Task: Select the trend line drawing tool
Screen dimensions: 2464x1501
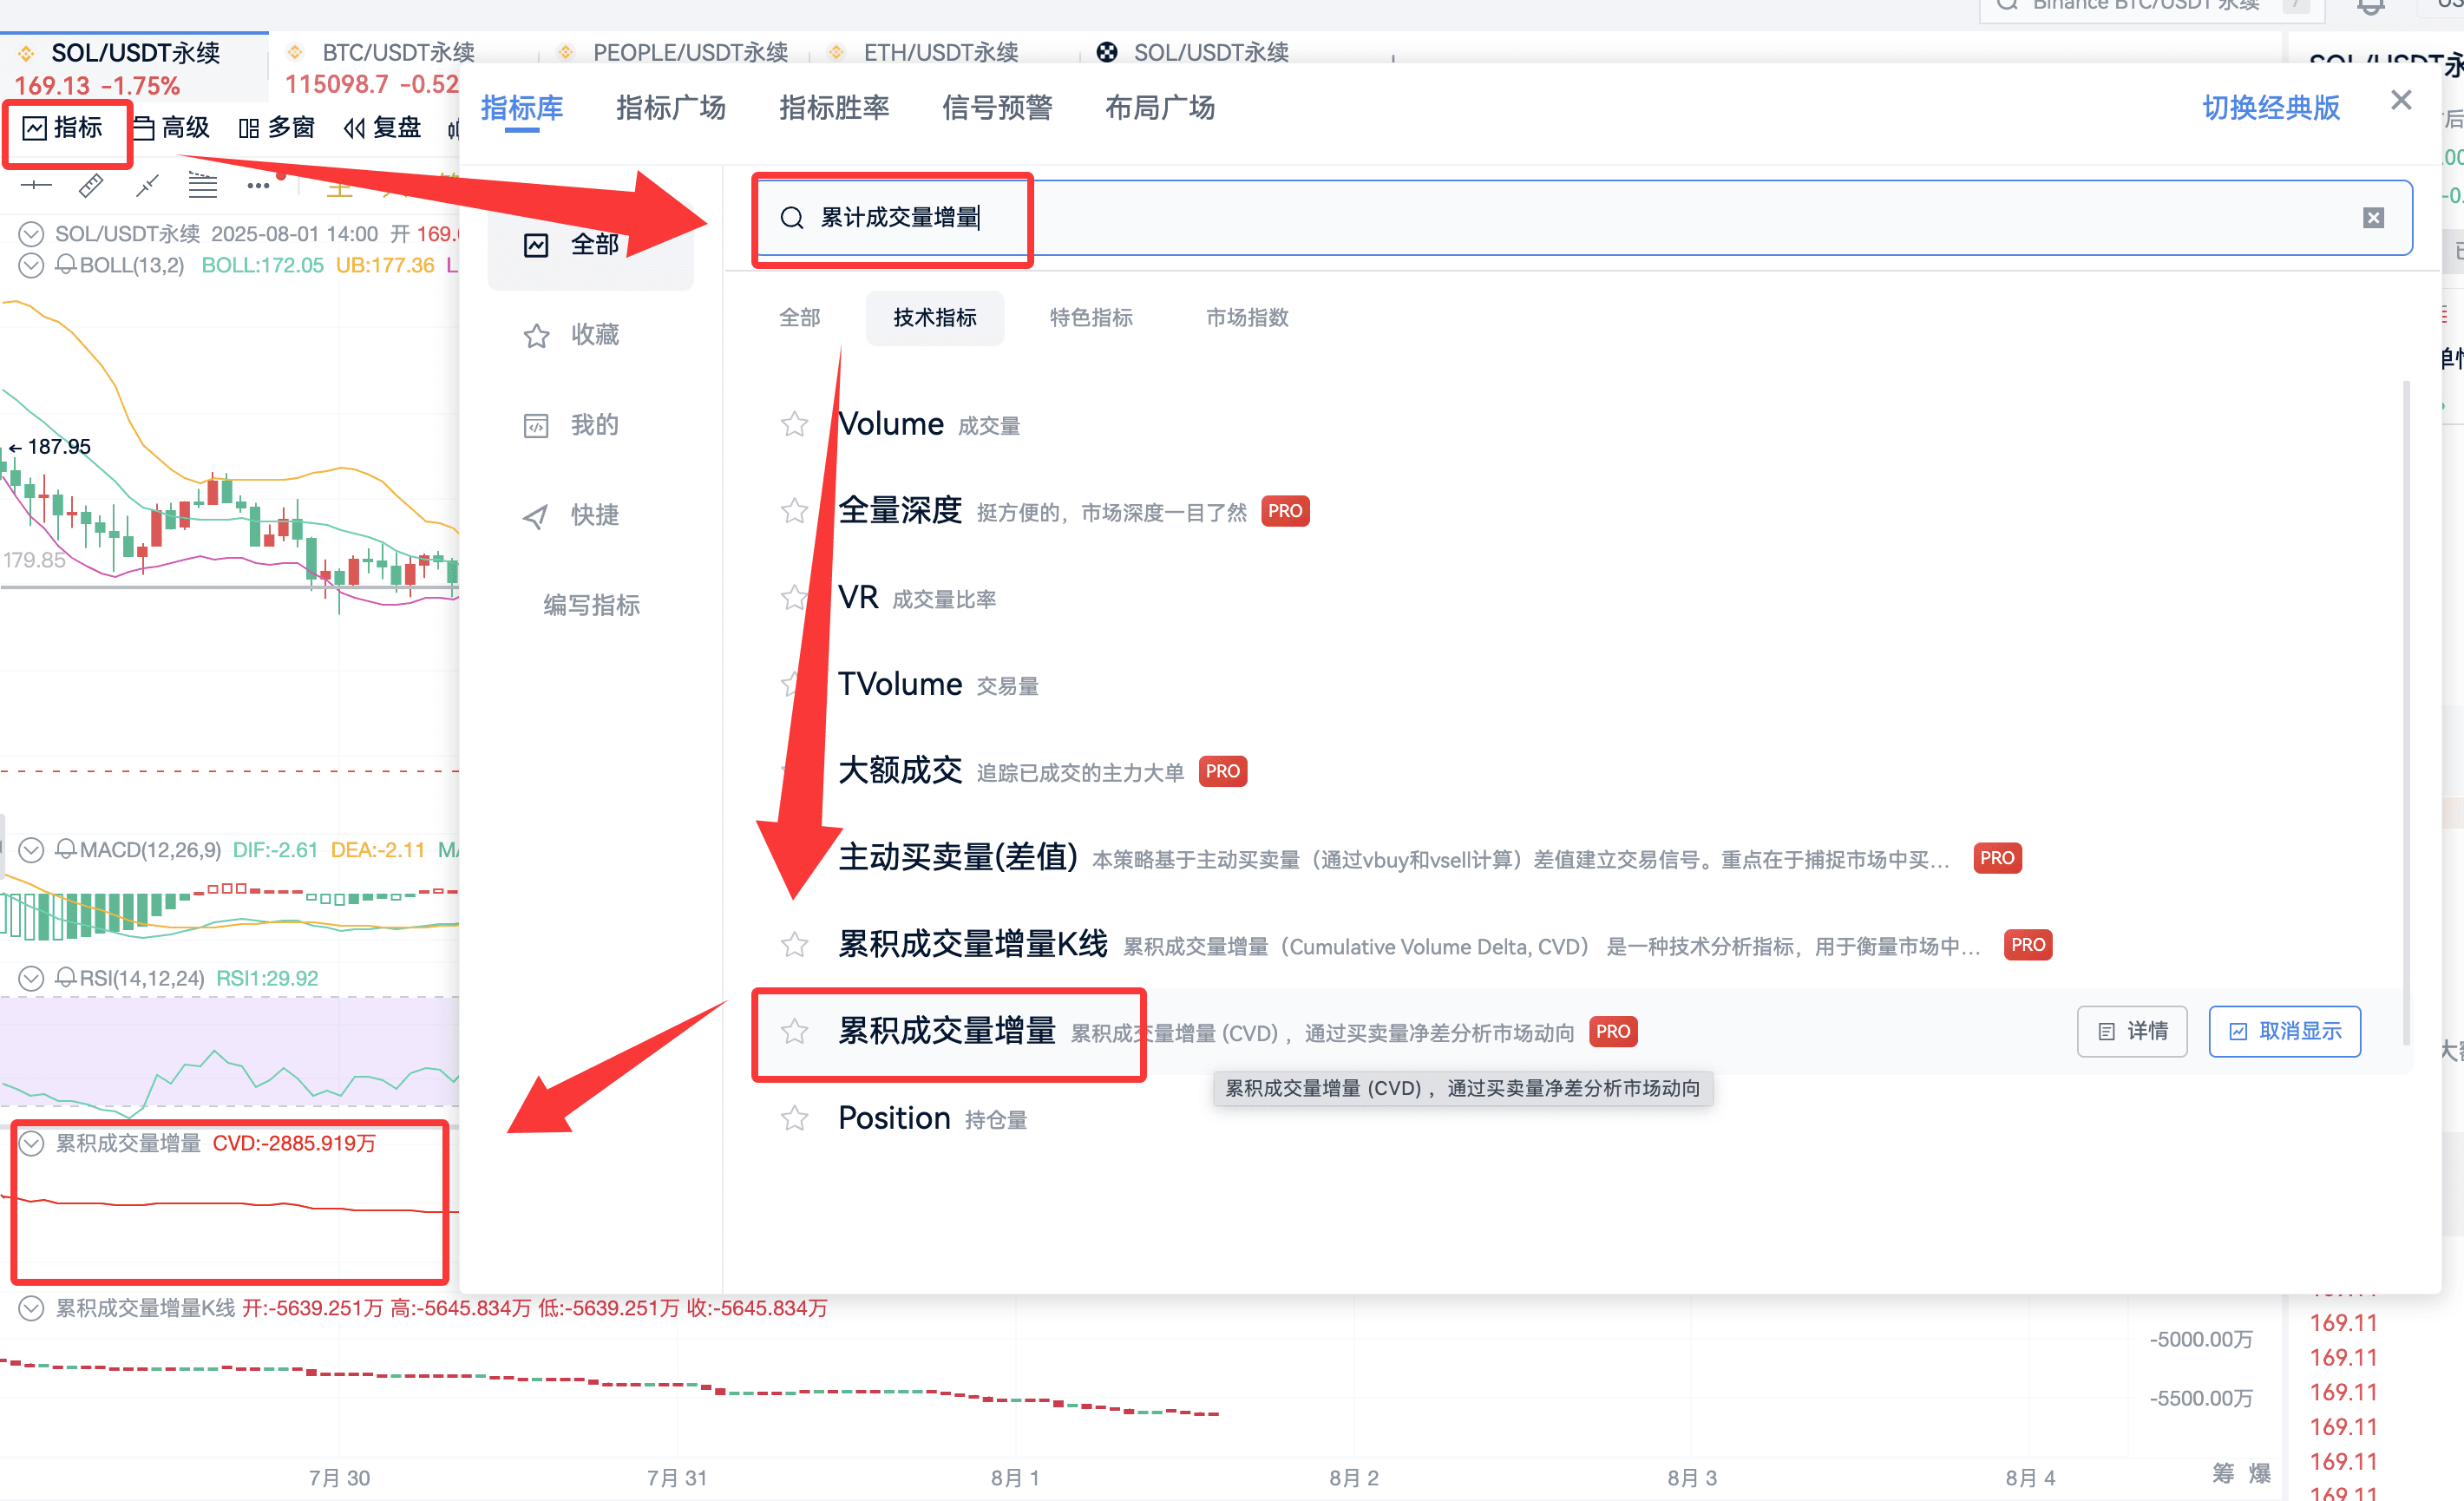Action: (x=147, y=186)
